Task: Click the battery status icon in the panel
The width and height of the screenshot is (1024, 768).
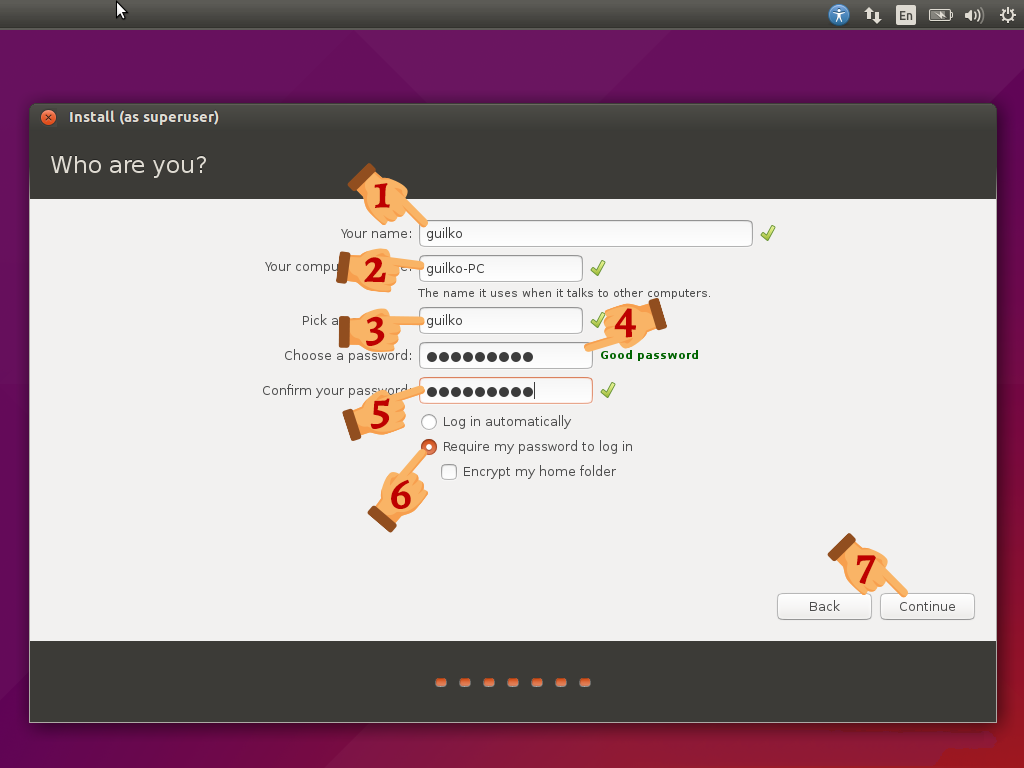Action: tap(940, 14)
